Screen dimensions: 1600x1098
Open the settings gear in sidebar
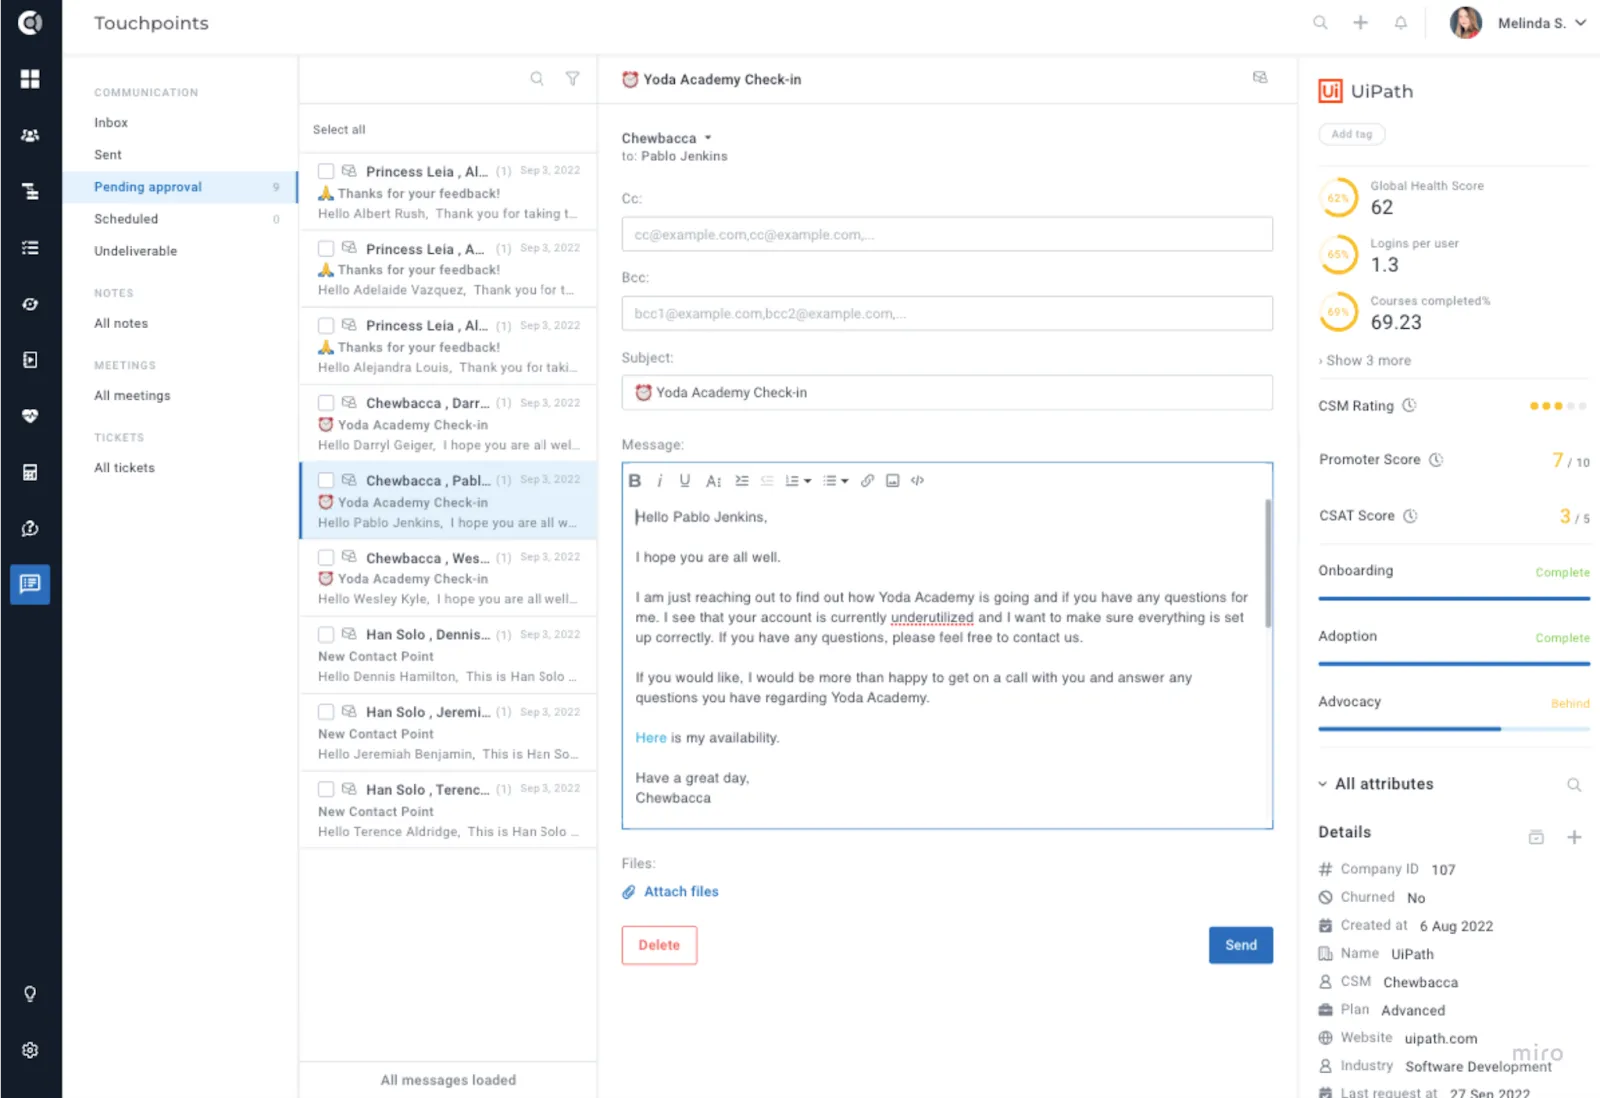tap(30, 1050)
